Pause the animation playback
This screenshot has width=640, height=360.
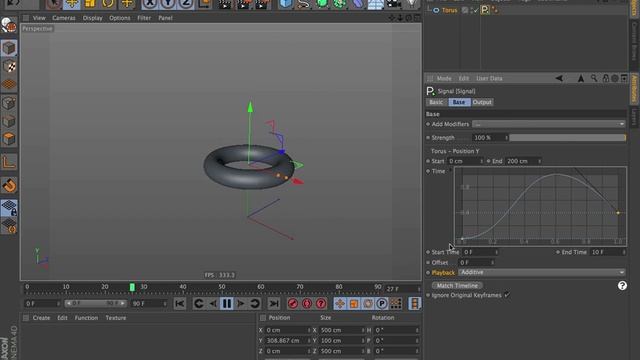tap(227, 303)
